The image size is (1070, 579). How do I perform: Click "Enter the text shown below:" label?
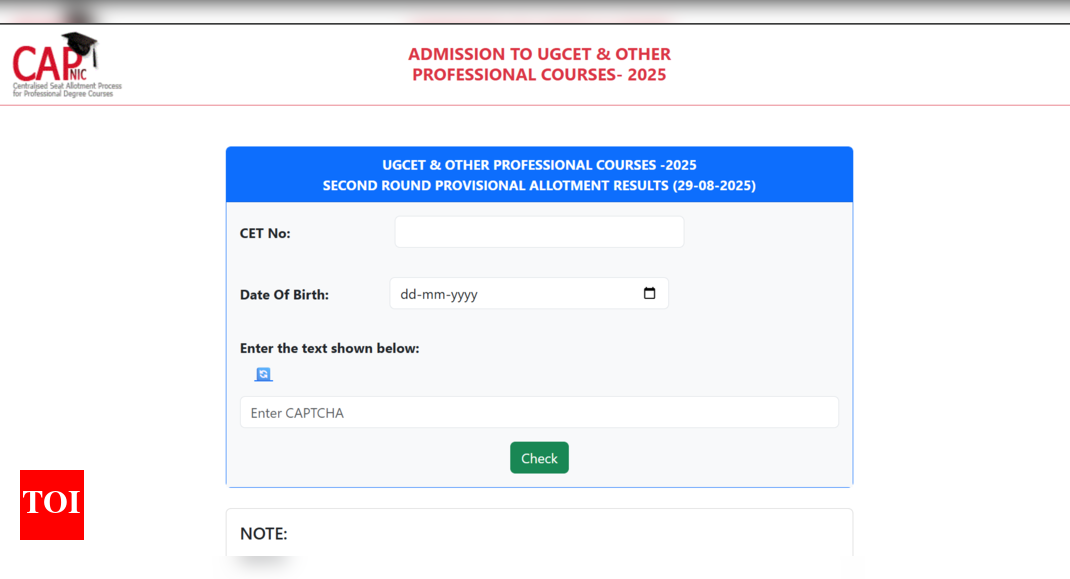330,348
